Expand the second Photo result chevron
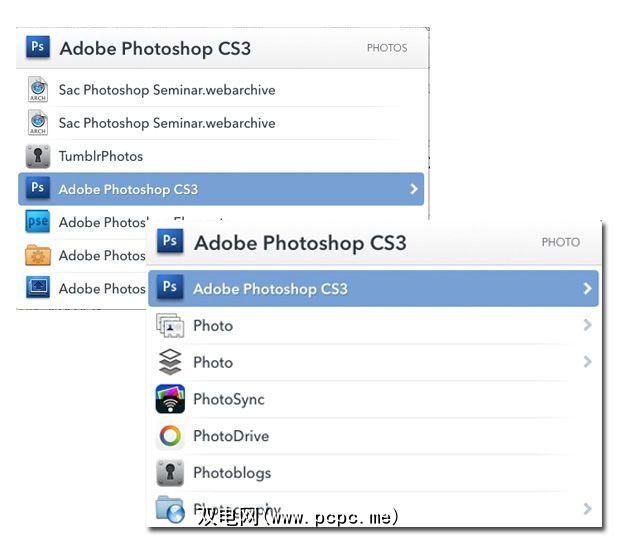 tap(587, 362)
